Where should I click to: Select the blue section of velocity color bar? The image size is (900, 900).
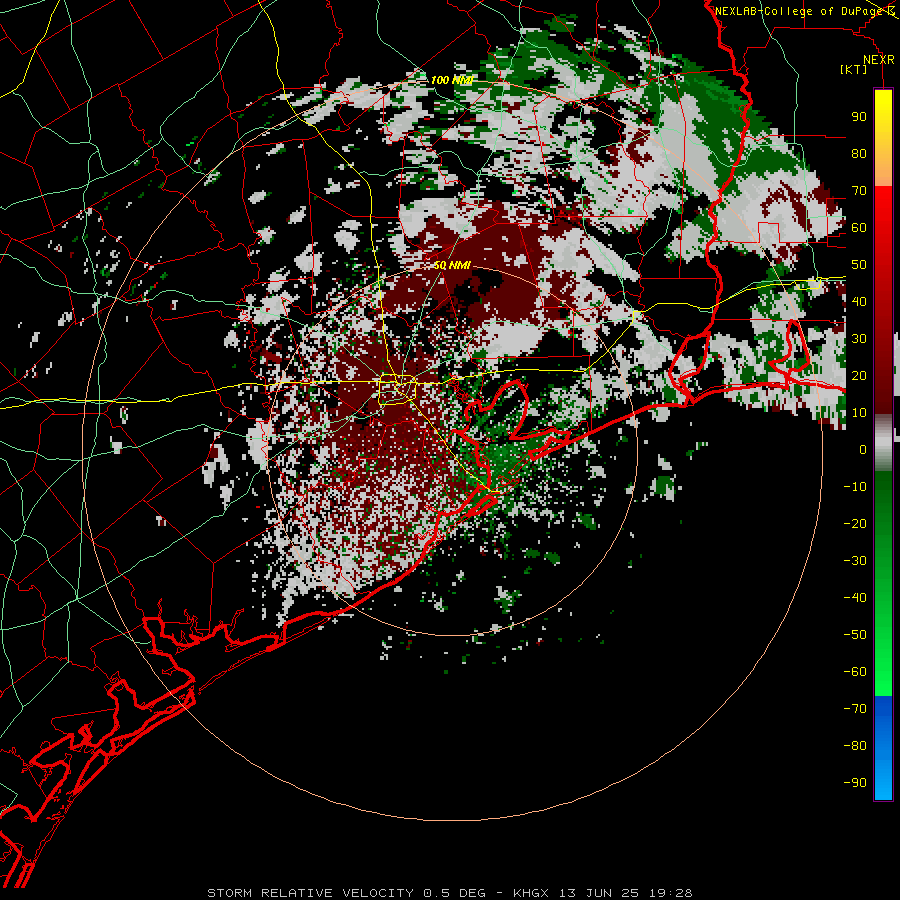883,748
